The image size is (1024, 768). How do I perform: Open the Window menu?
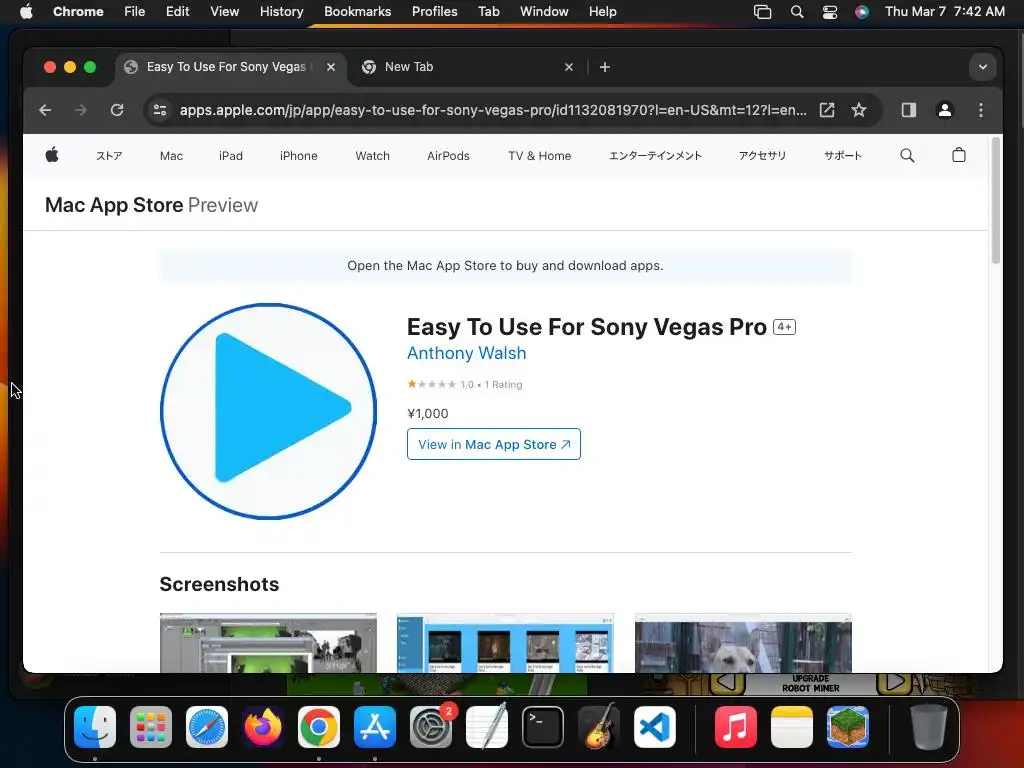(x=544, y=12)
